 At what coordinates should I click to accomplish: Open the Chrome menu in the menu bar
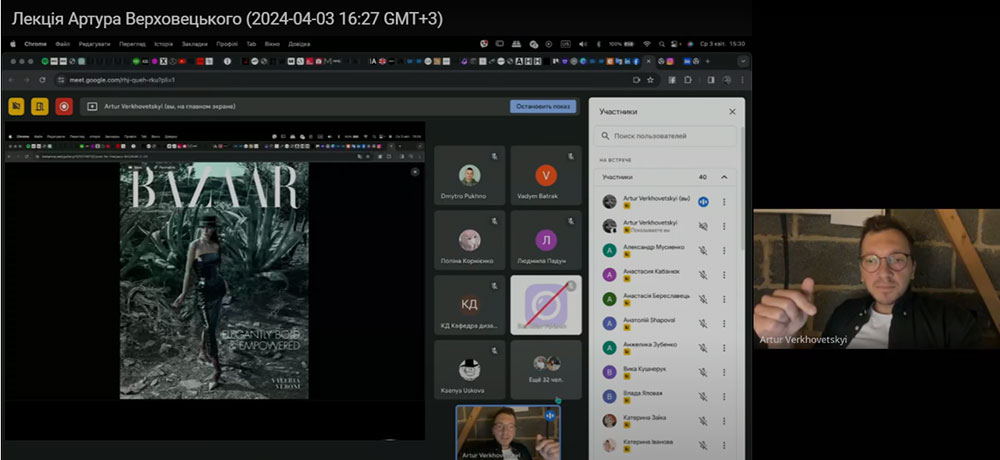click(x=35, y=44)
